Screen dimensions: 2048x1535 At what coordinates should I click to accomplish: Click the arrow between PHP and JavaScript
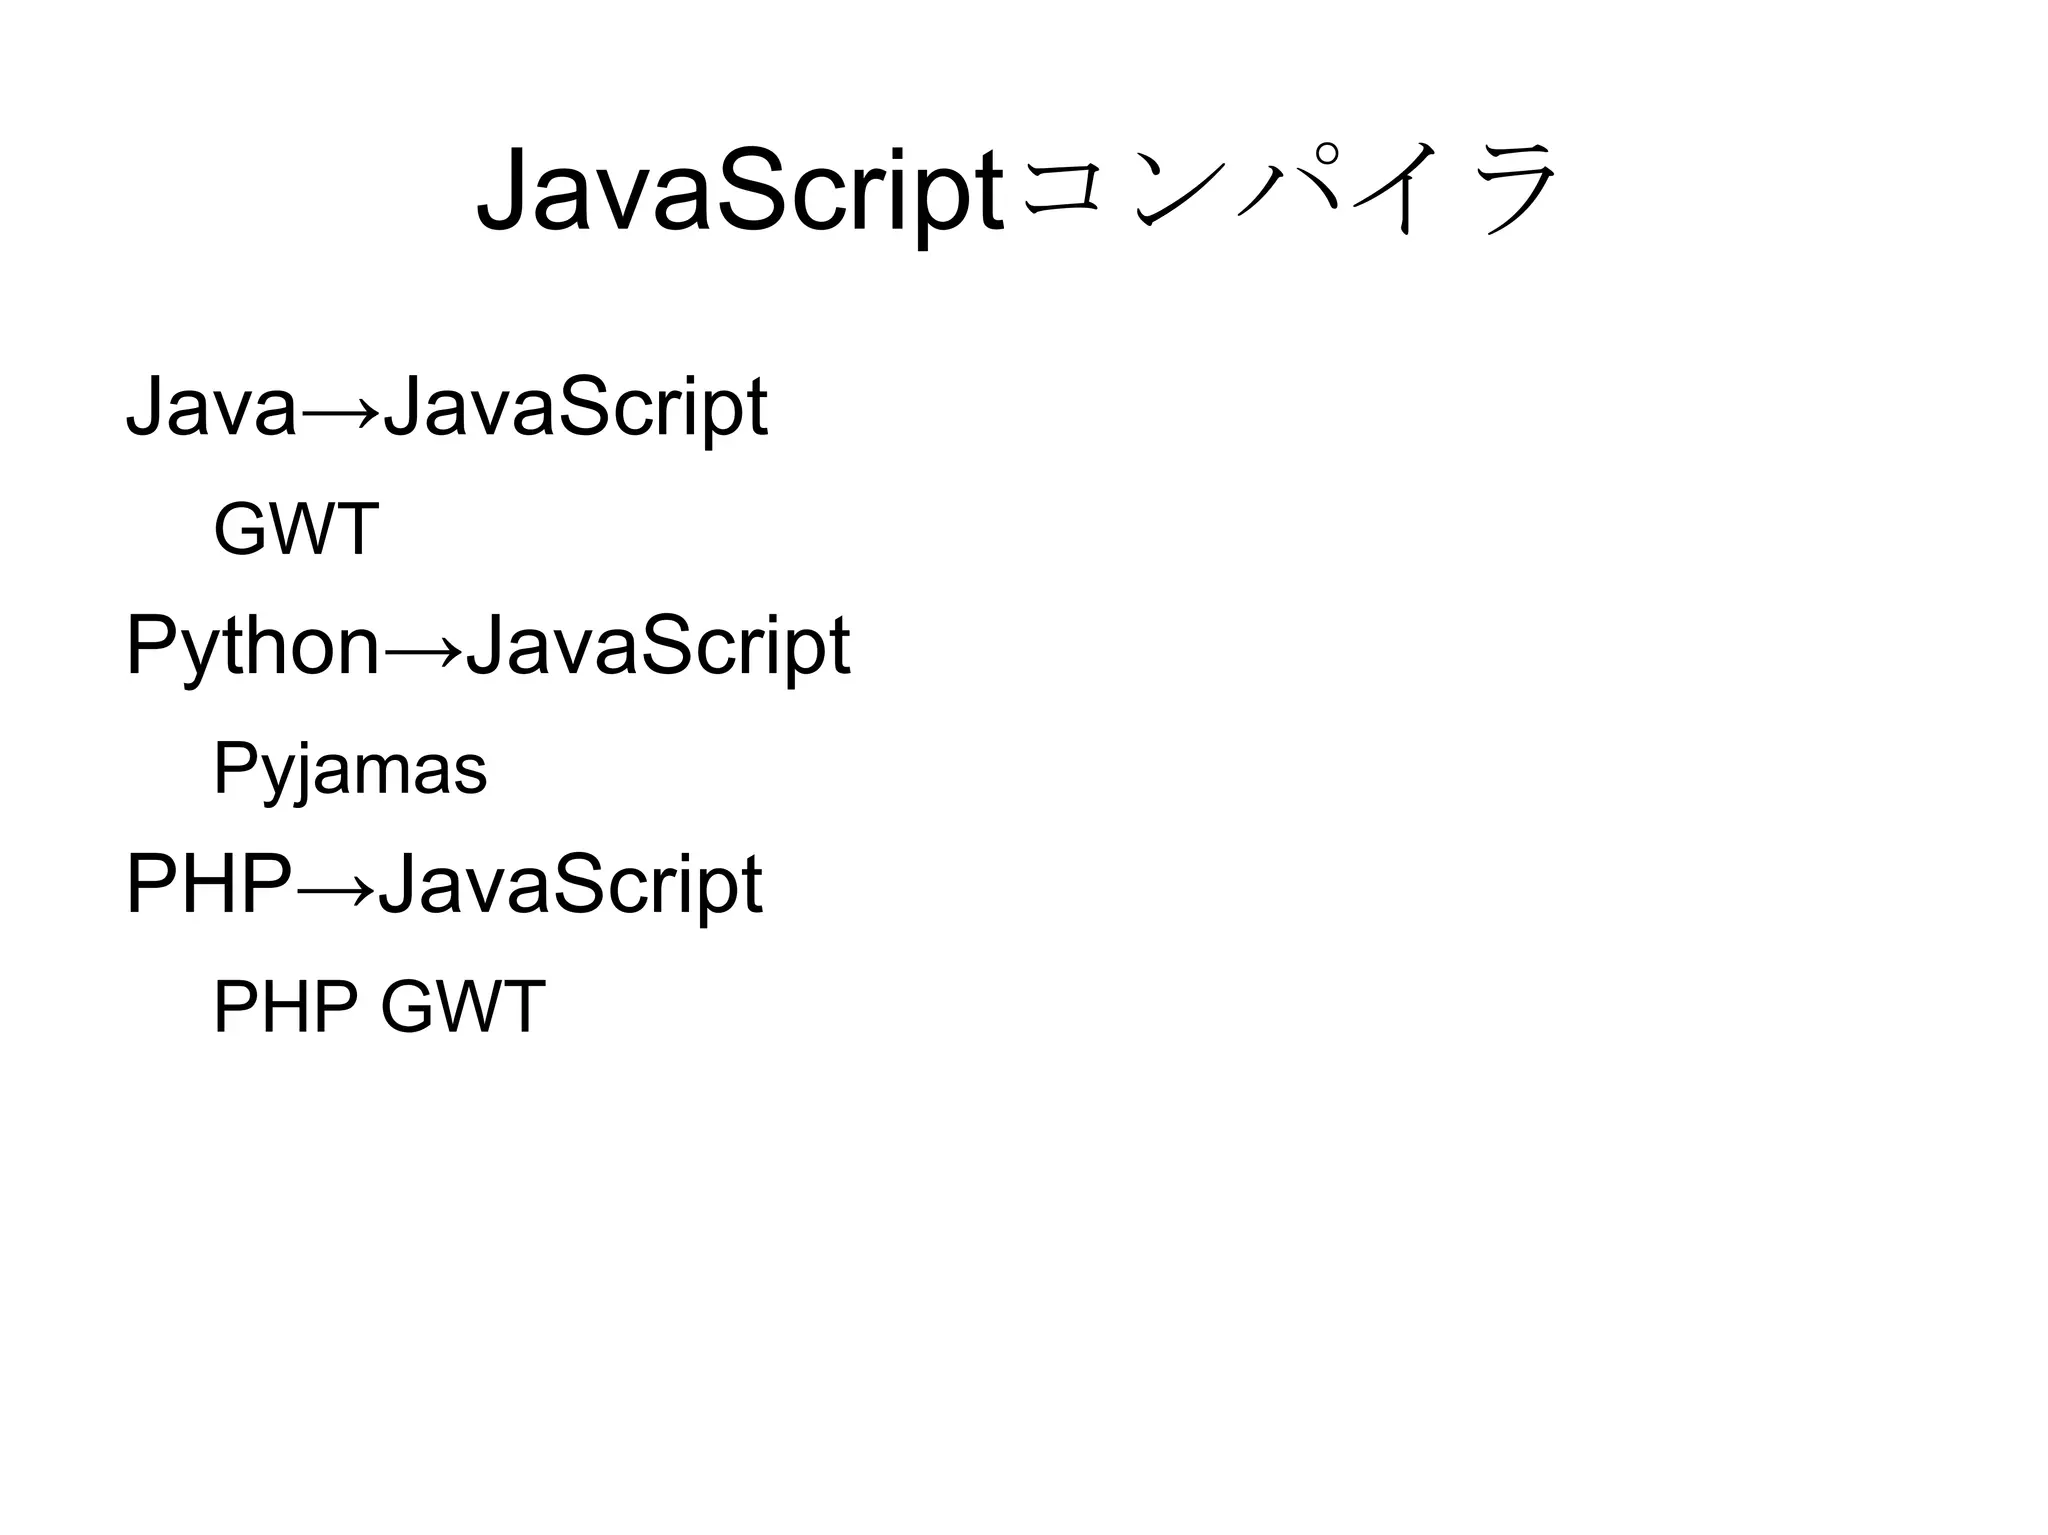335,888
